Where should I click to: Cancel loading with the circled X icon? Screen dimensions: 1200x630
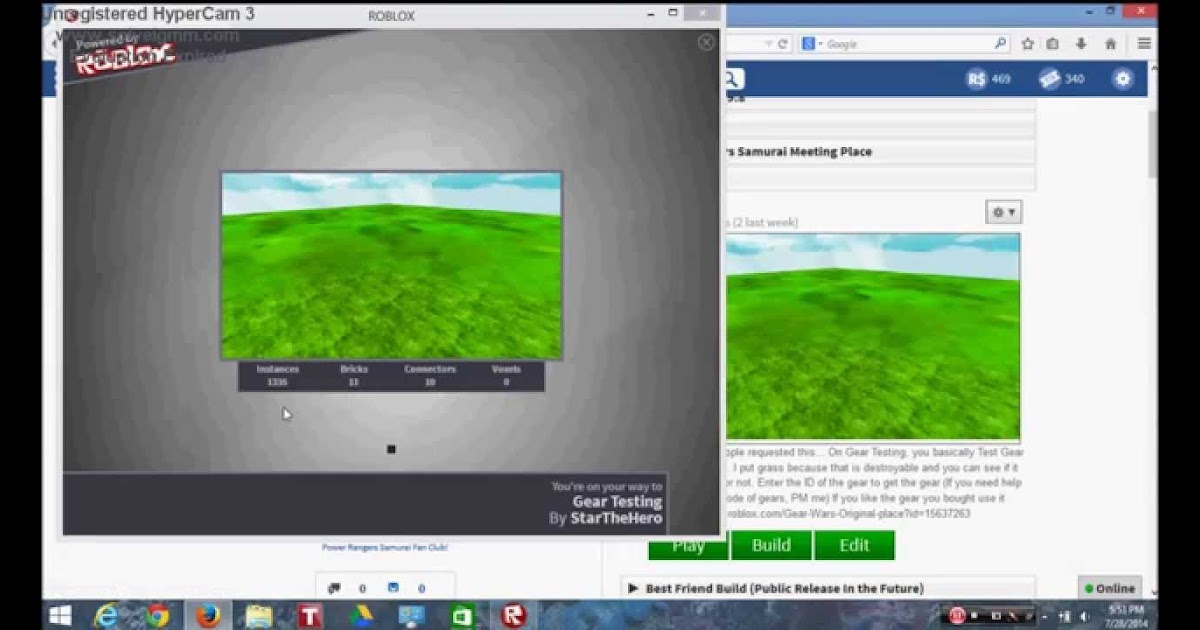(706, 42)
